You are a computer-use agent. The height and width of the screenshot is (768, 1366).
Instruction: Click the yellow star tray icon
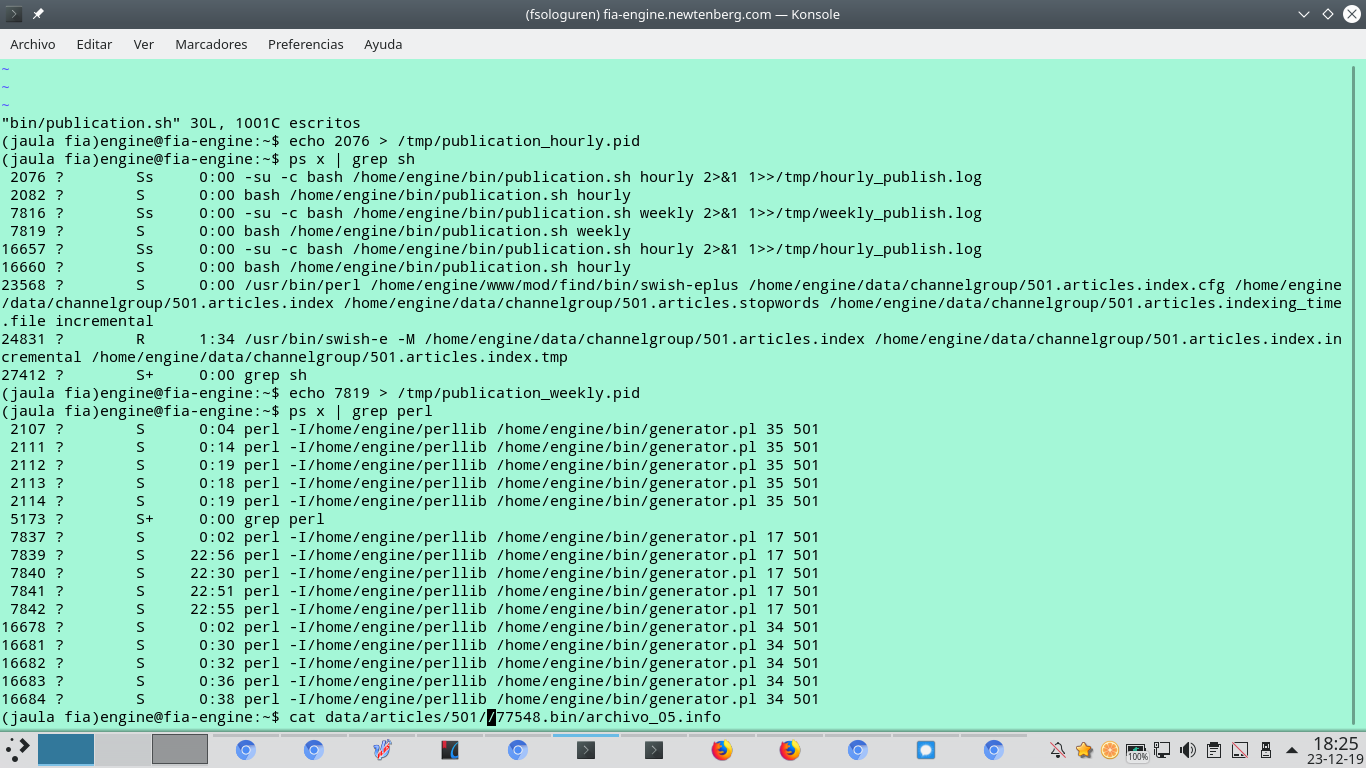coord(1084,750)
